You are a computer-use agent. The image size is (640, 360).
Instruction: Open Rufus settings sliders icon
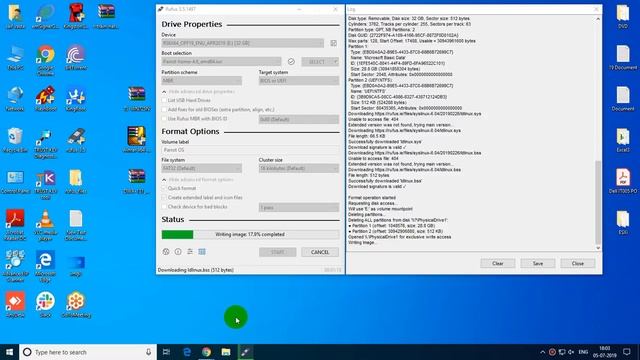(x=190, y=252)
